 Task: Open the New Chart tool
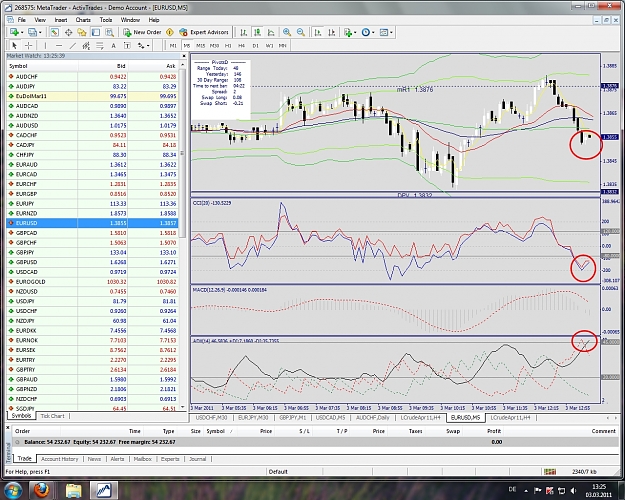(14, 32)
